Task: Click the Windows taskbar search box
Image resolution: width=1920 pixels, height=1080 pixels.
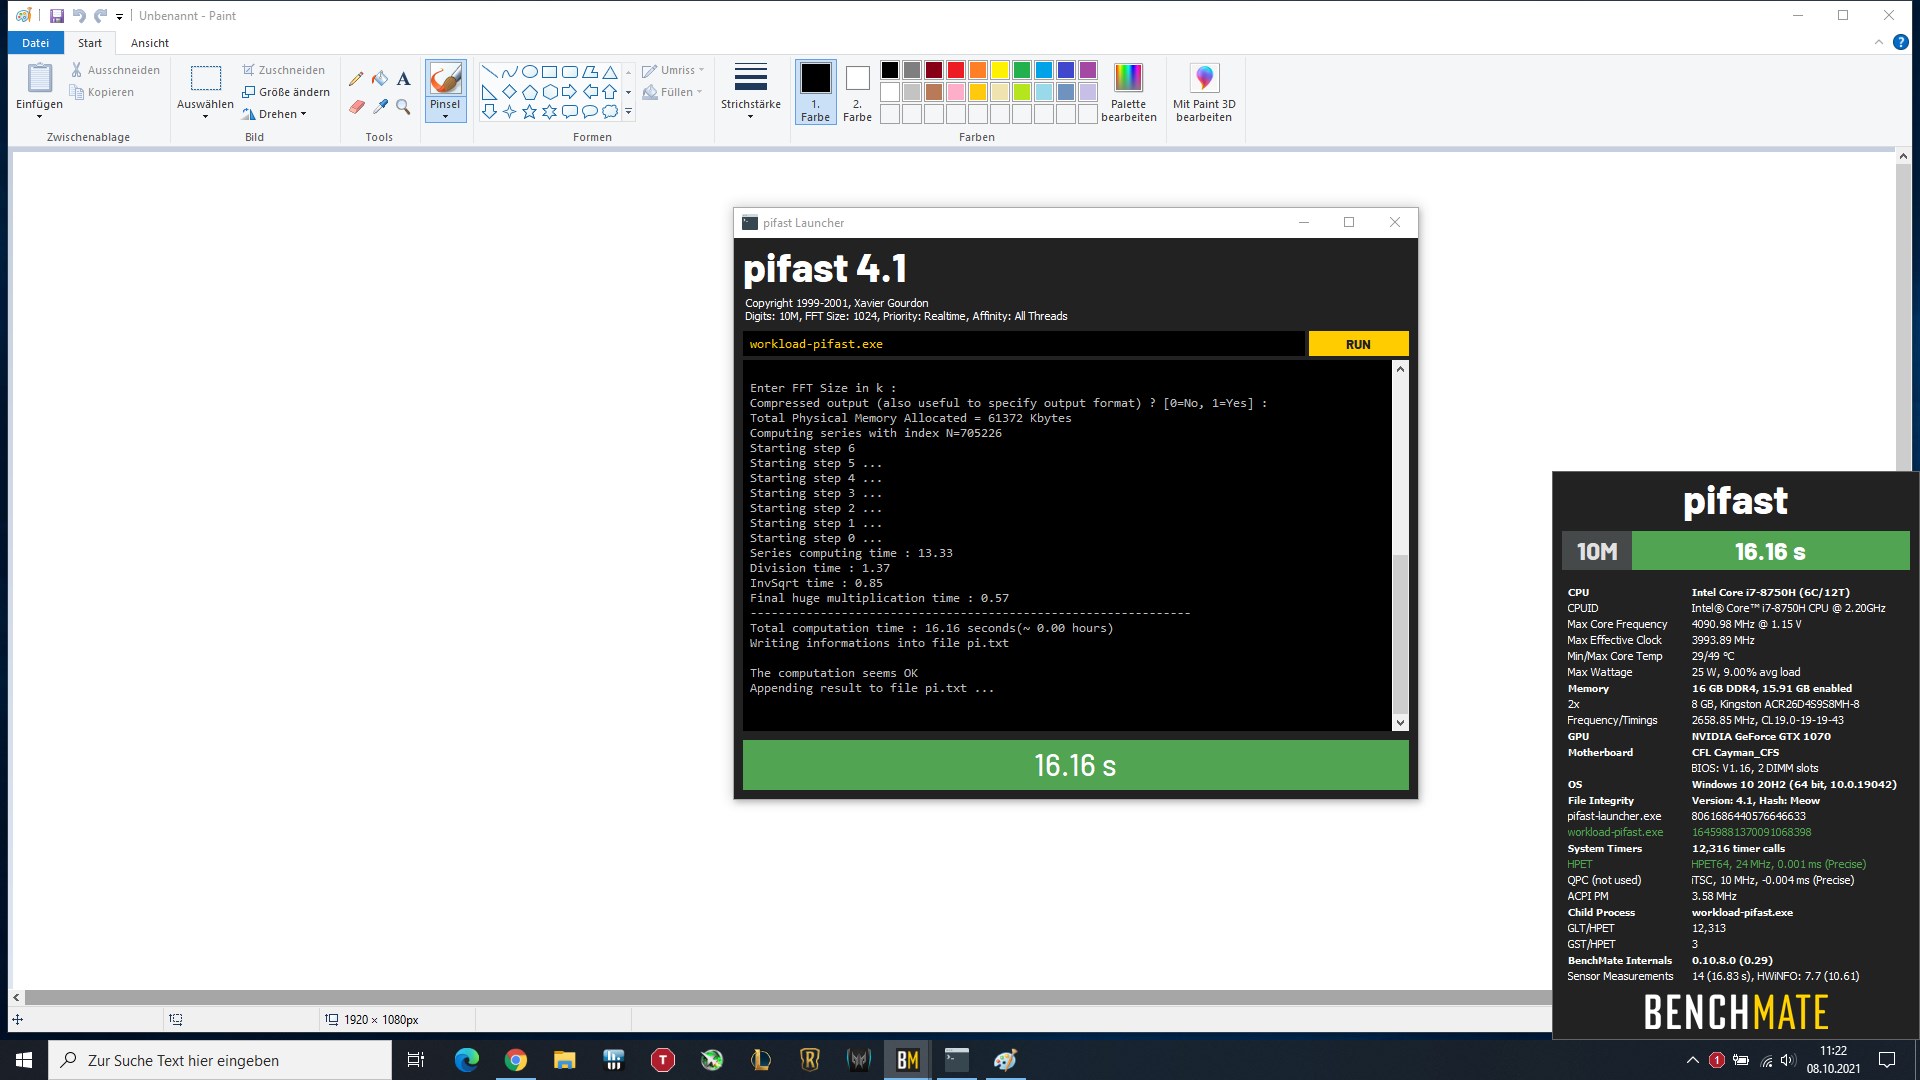Action: click(220, 1060)
